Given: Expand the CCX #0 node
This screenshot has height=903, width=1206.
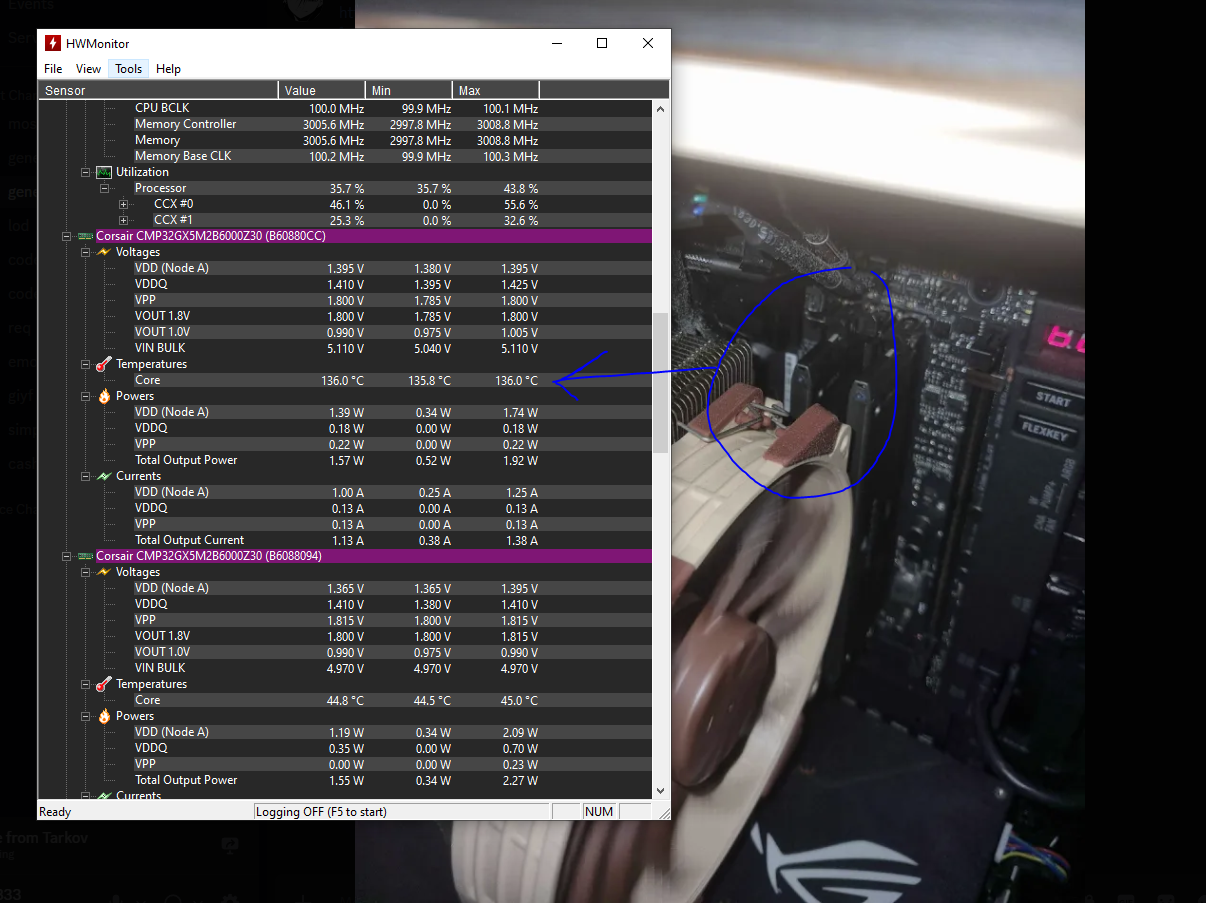Looking at the screenshot, I should (124, 204).
